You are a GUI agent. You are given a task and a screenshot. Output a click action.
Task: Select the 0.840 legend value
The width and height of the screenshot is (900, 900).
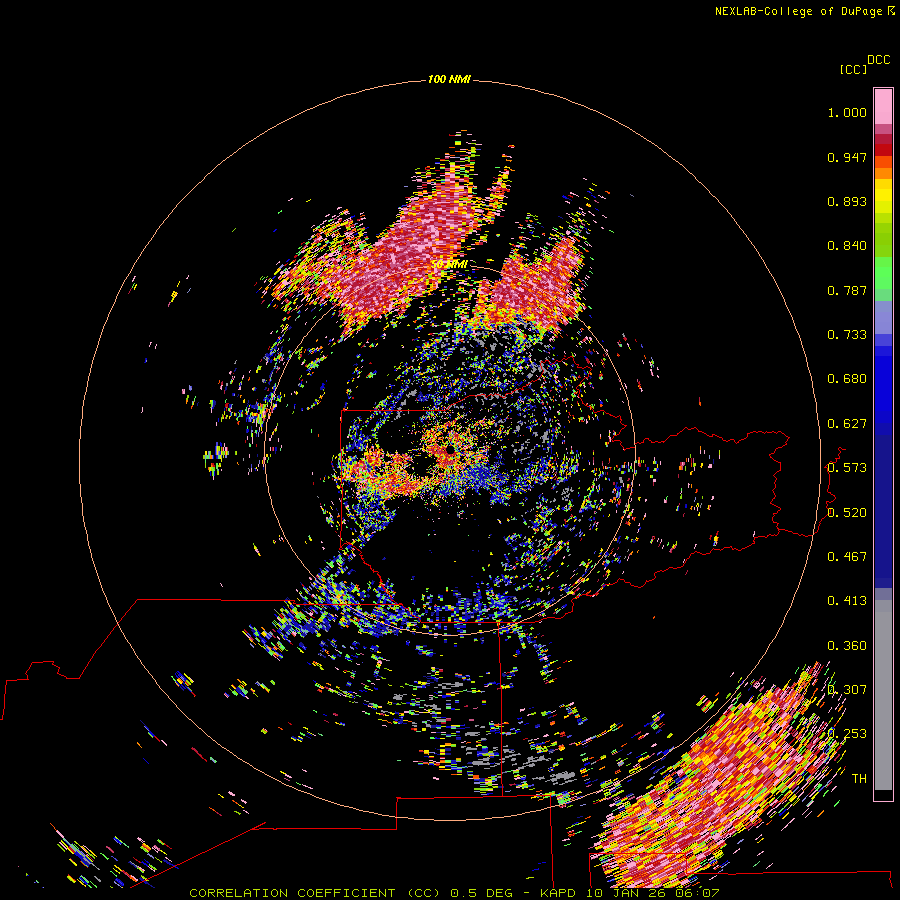point(847,246)
